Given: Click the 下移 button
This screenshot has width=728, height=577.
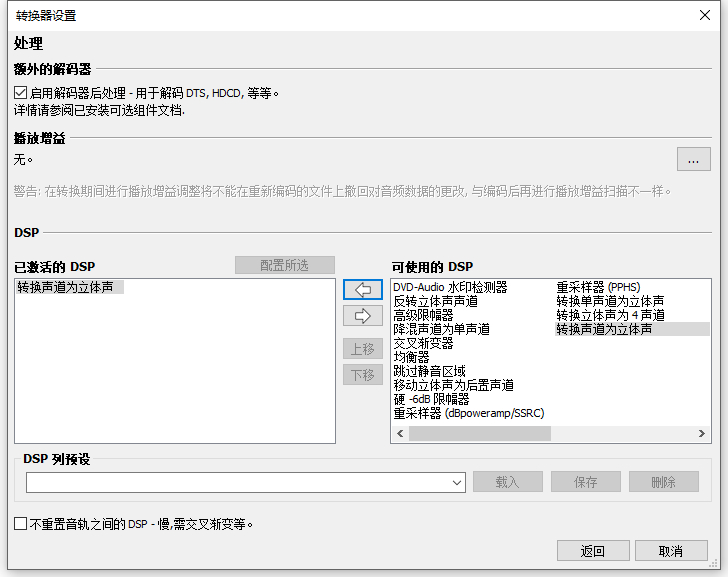Looking at the screenshot, I should pyautogui.click(x=363, y=375).
